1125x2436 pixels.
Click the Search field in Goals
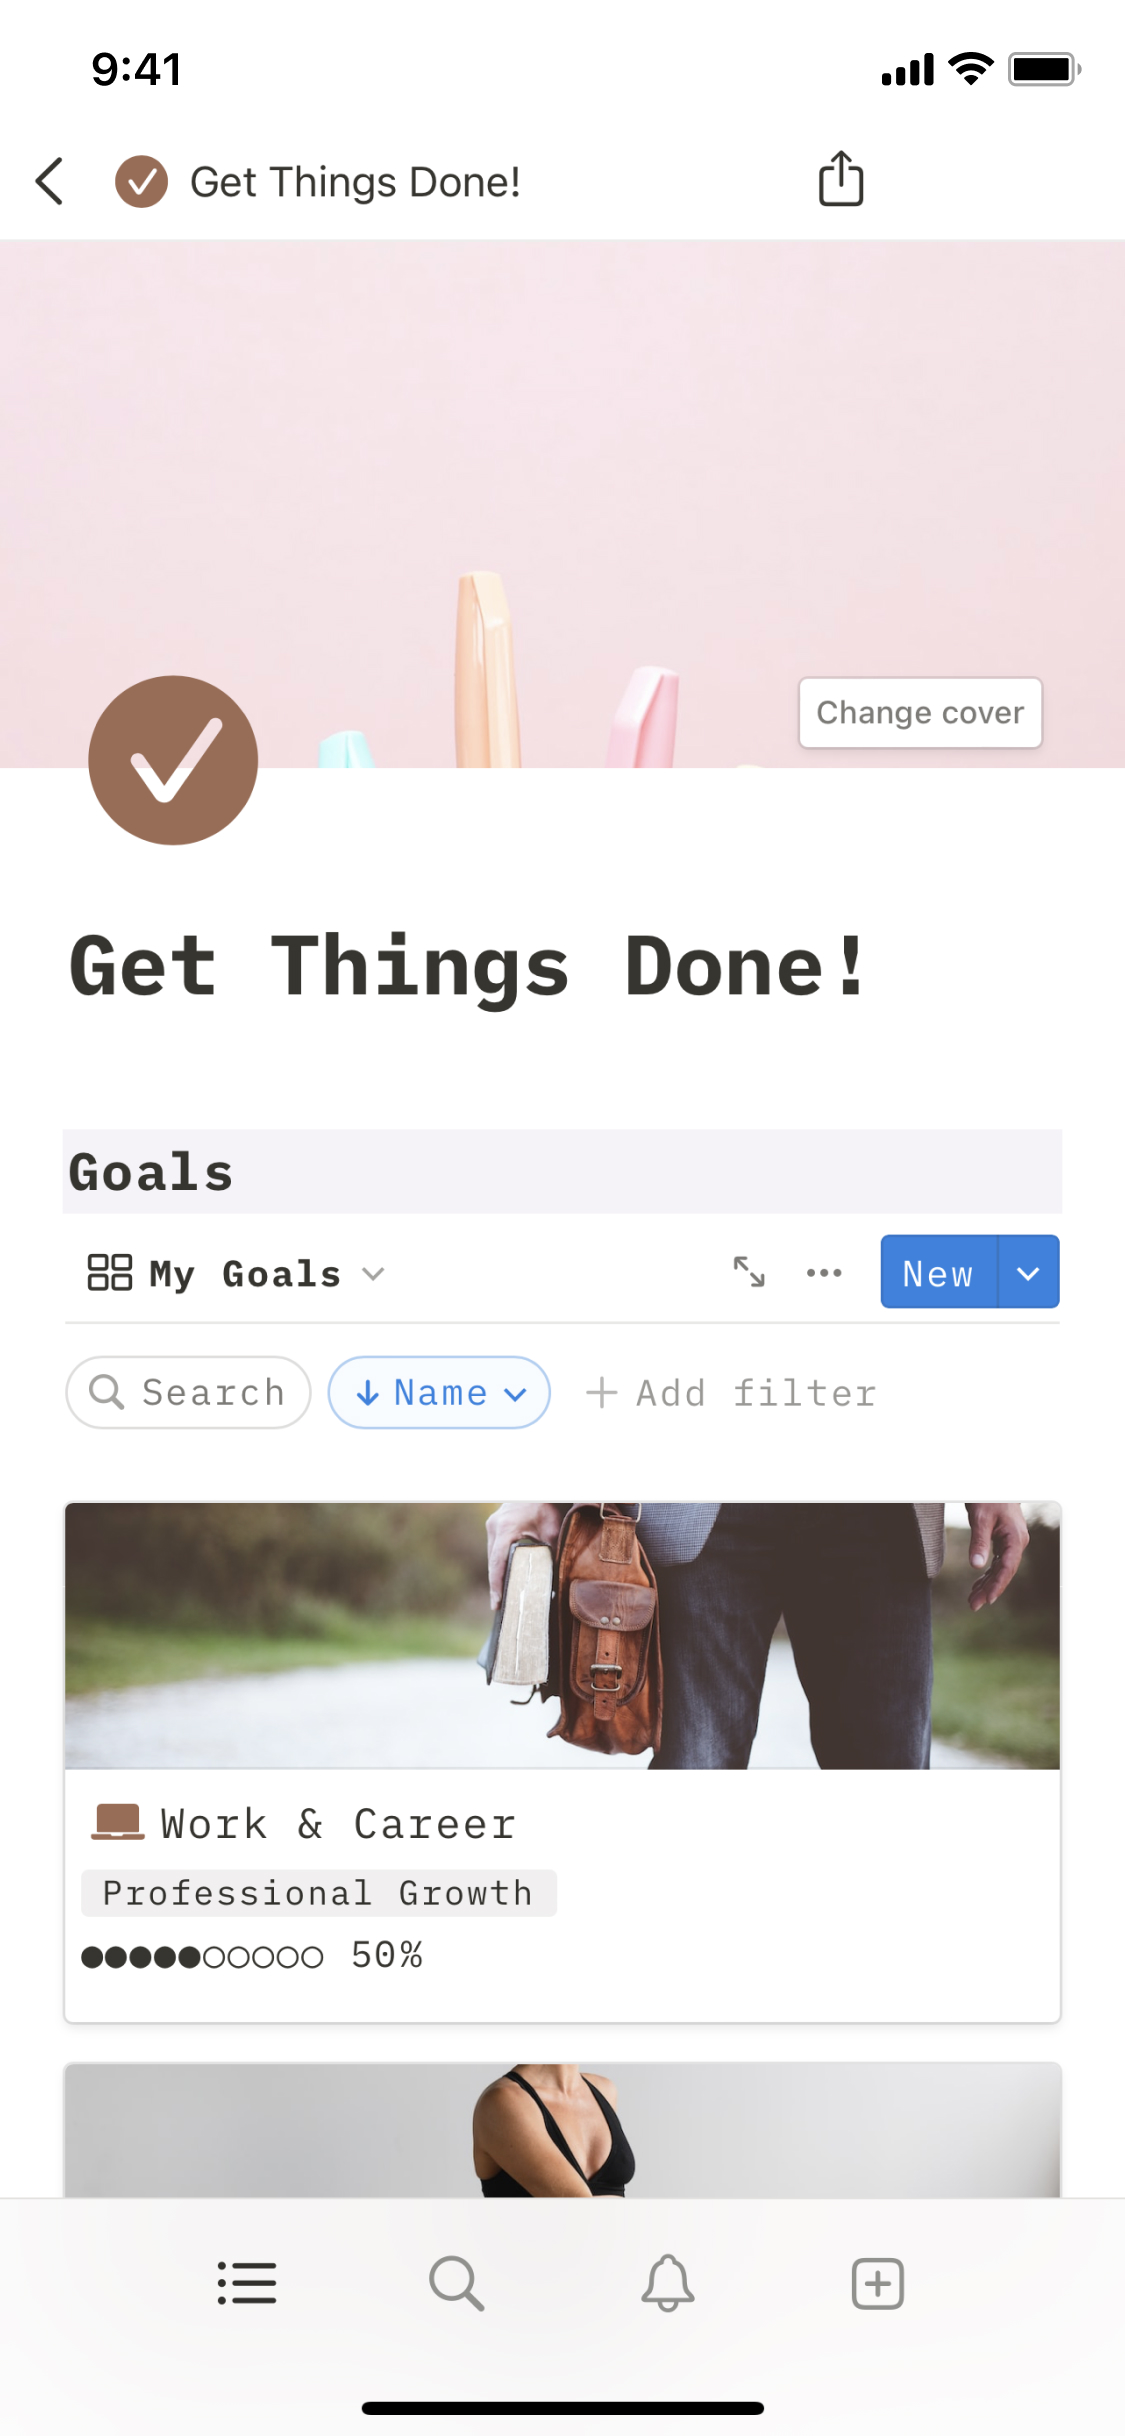[188, 1392]
